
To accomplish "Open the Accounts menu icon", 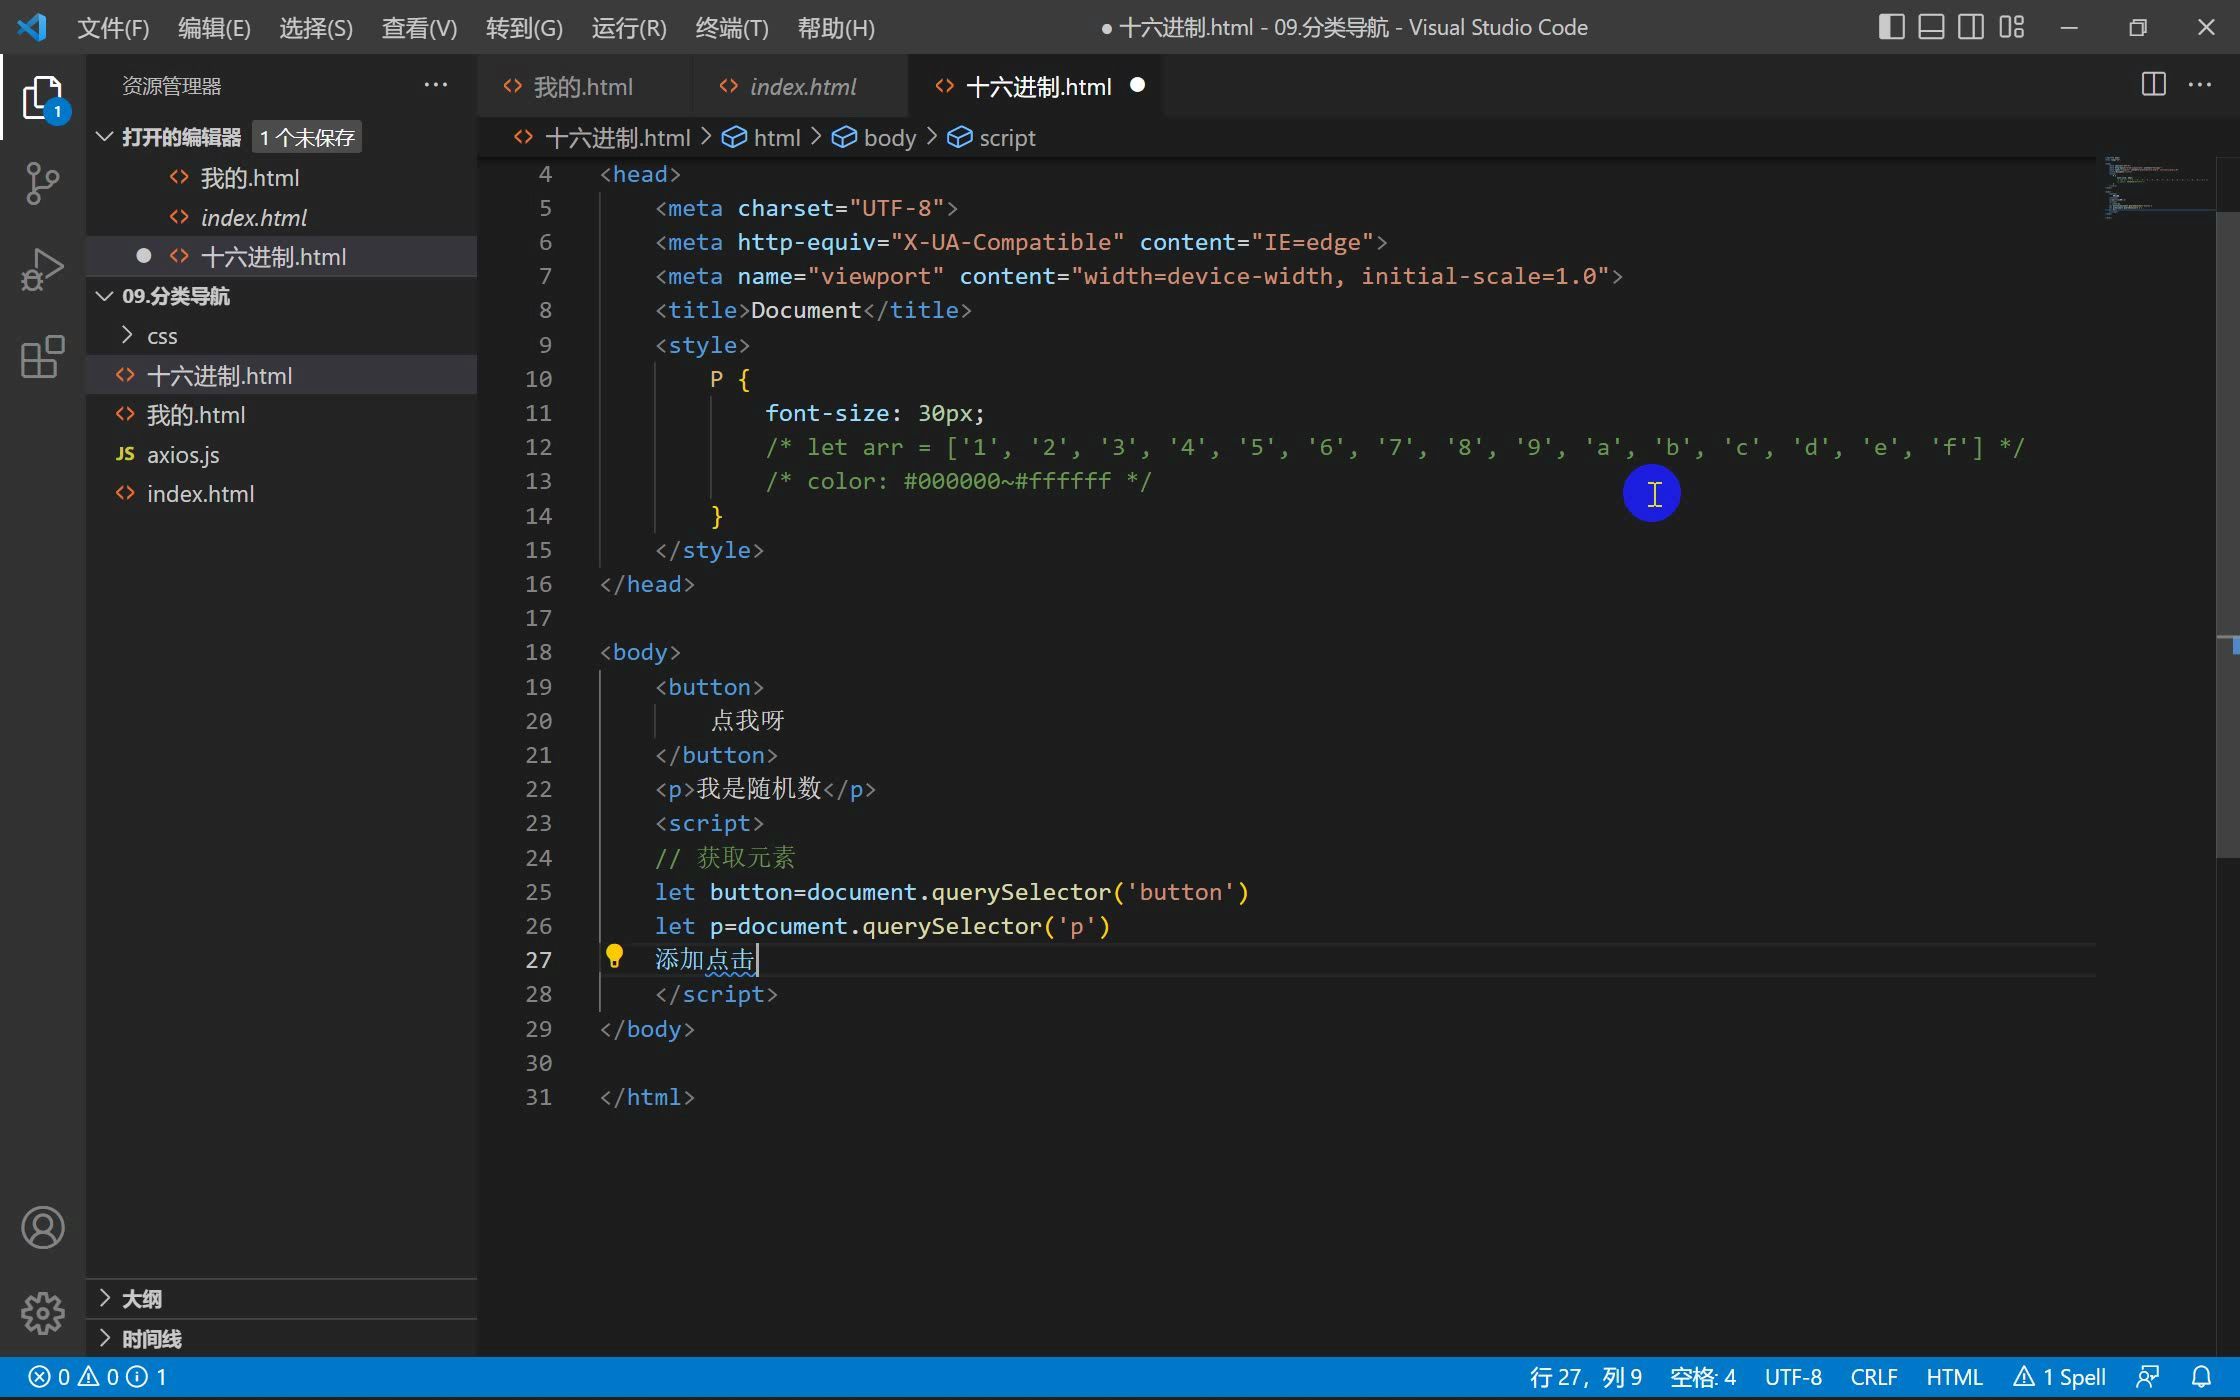I will click(x=42, y=1228).
